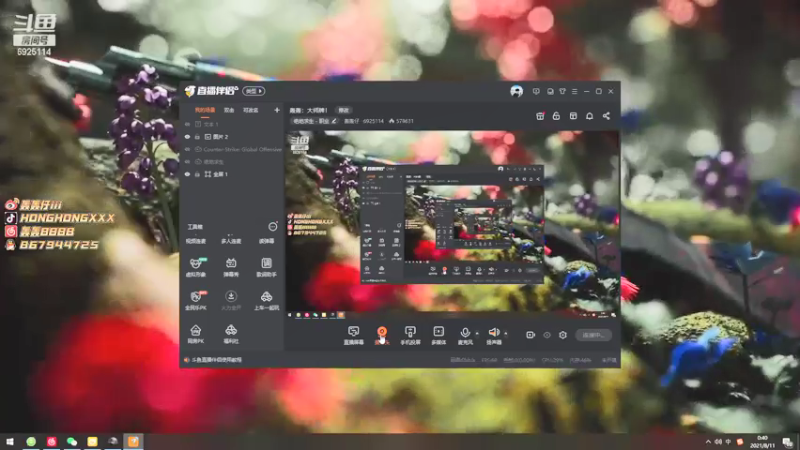Expand microphone options arrow
This screenshot has width=800, height=450.
point(477,334)
